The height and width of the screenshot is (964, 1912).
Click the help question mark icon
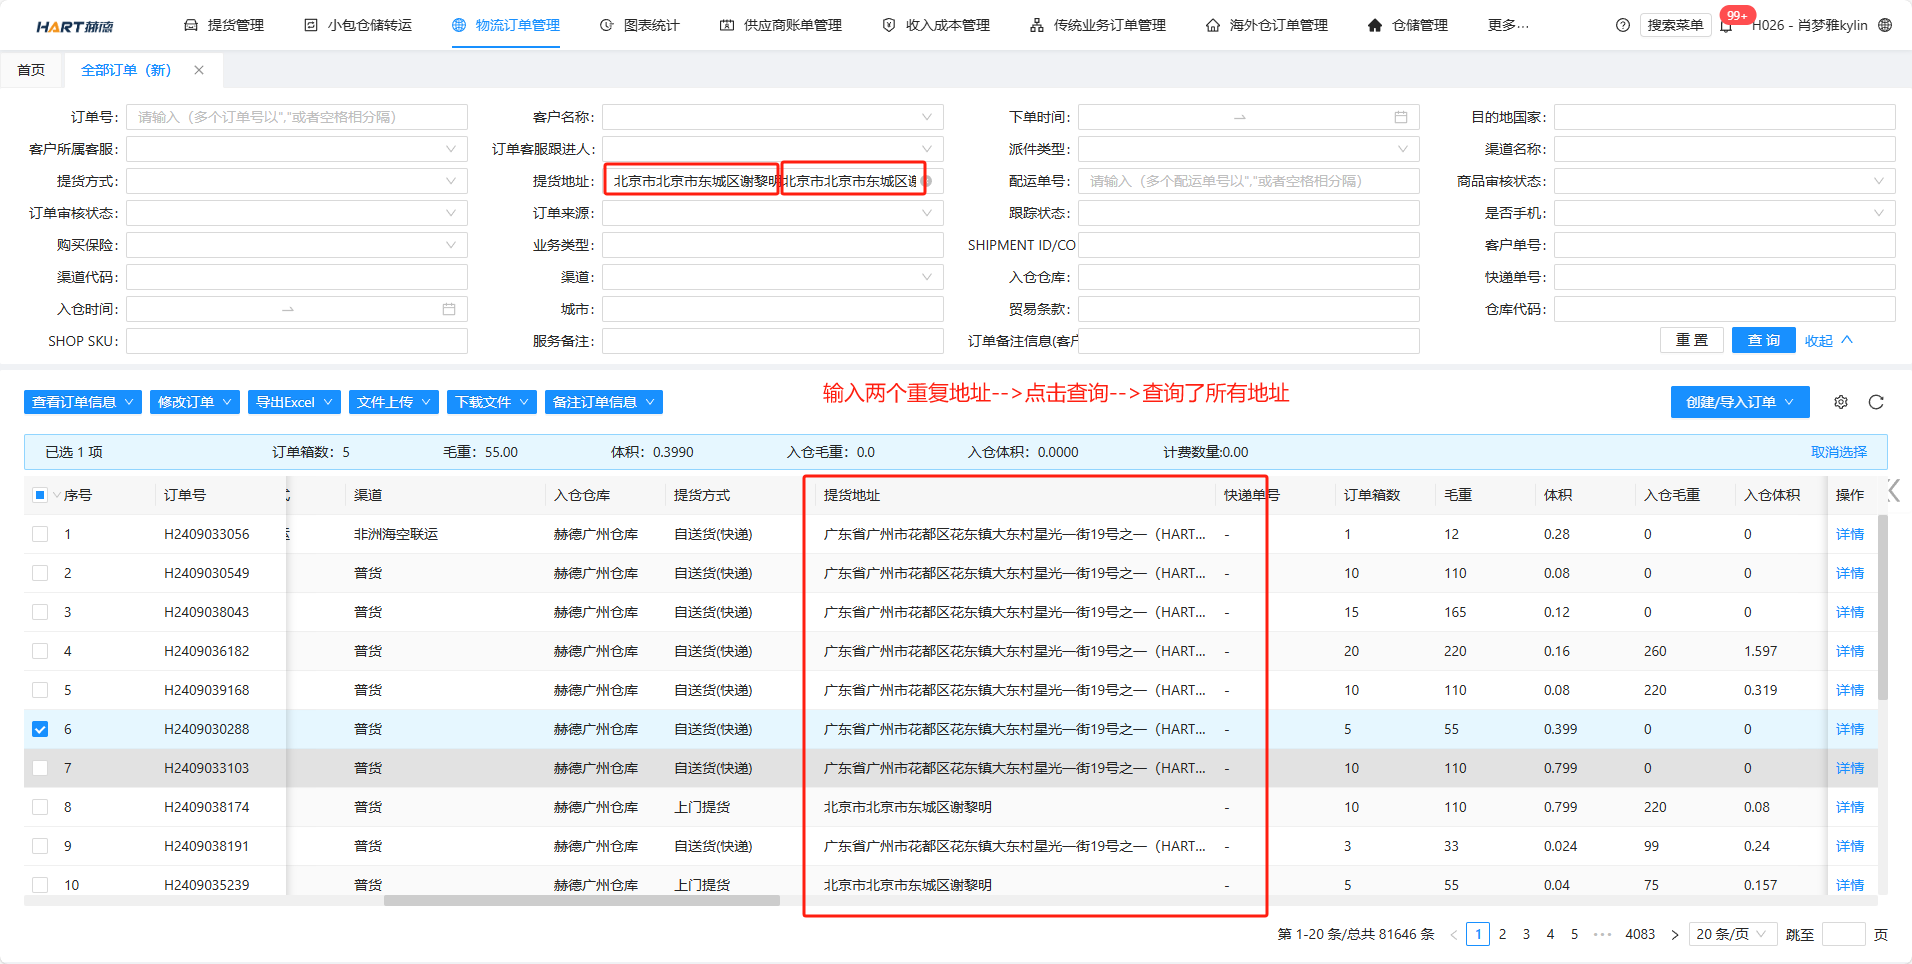[1622, 25]
